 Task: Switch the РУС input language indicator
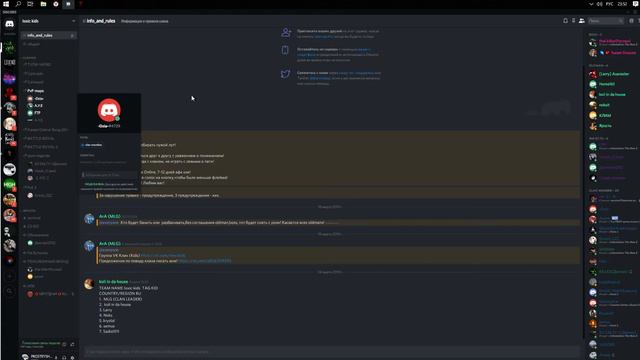tap(609, 4)
